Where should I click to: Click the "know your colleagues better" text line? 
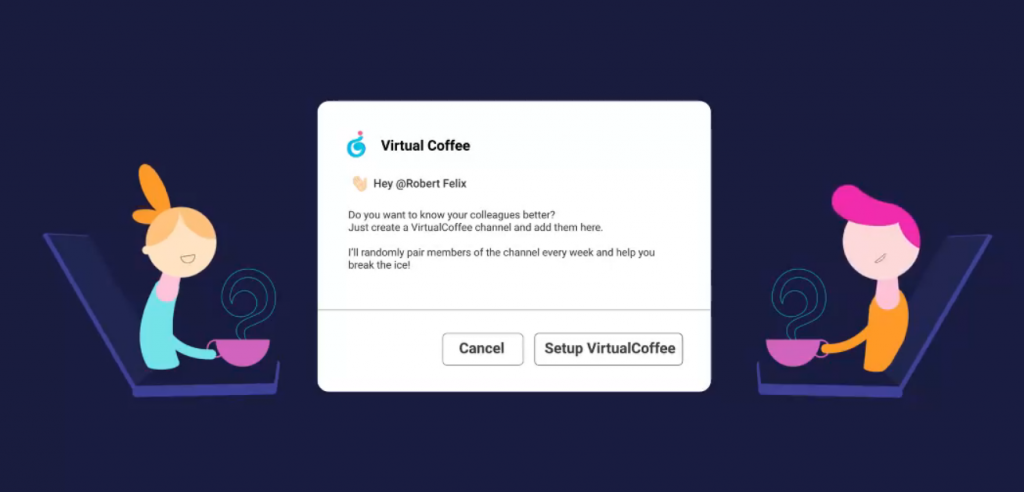pos(453,215)
